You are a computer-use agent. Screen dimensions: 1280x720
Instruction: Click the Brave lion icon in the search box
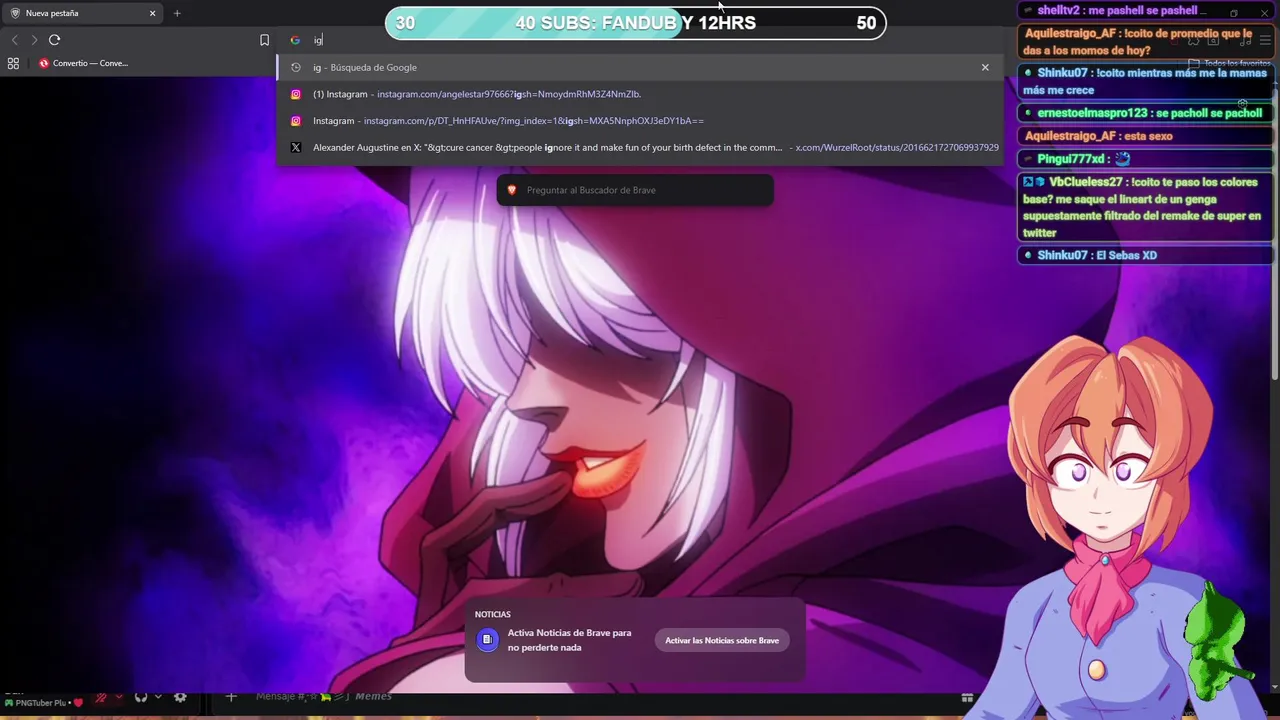pyautogui.click(x=512, y=190)
